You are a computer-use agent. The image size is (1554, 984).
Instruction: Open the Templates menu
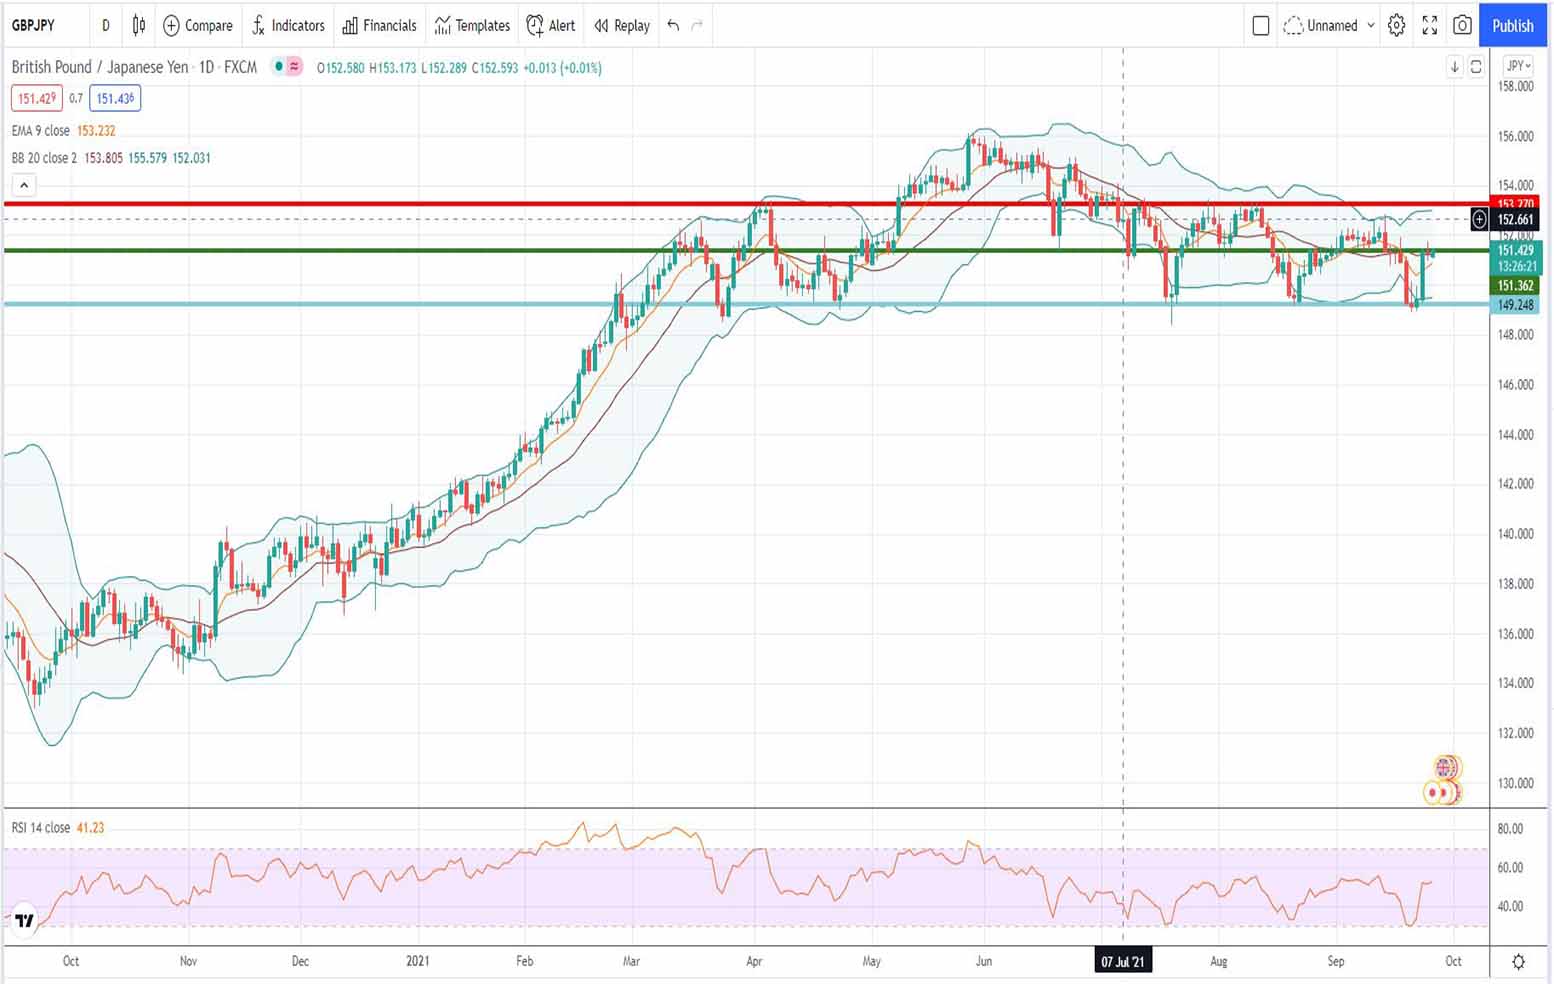tap(472, 26)
